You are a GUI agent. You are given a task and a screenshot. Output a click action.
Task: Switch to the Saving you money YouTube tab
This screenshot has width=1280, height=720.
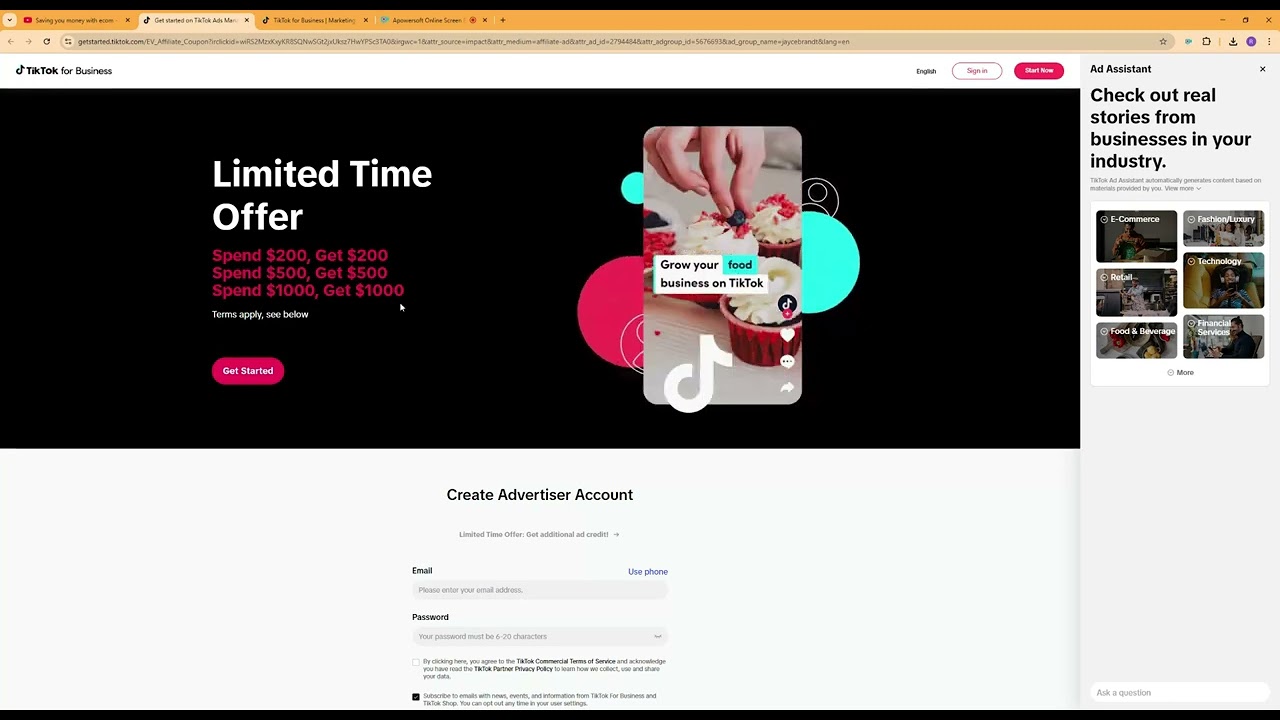point(75,20)
